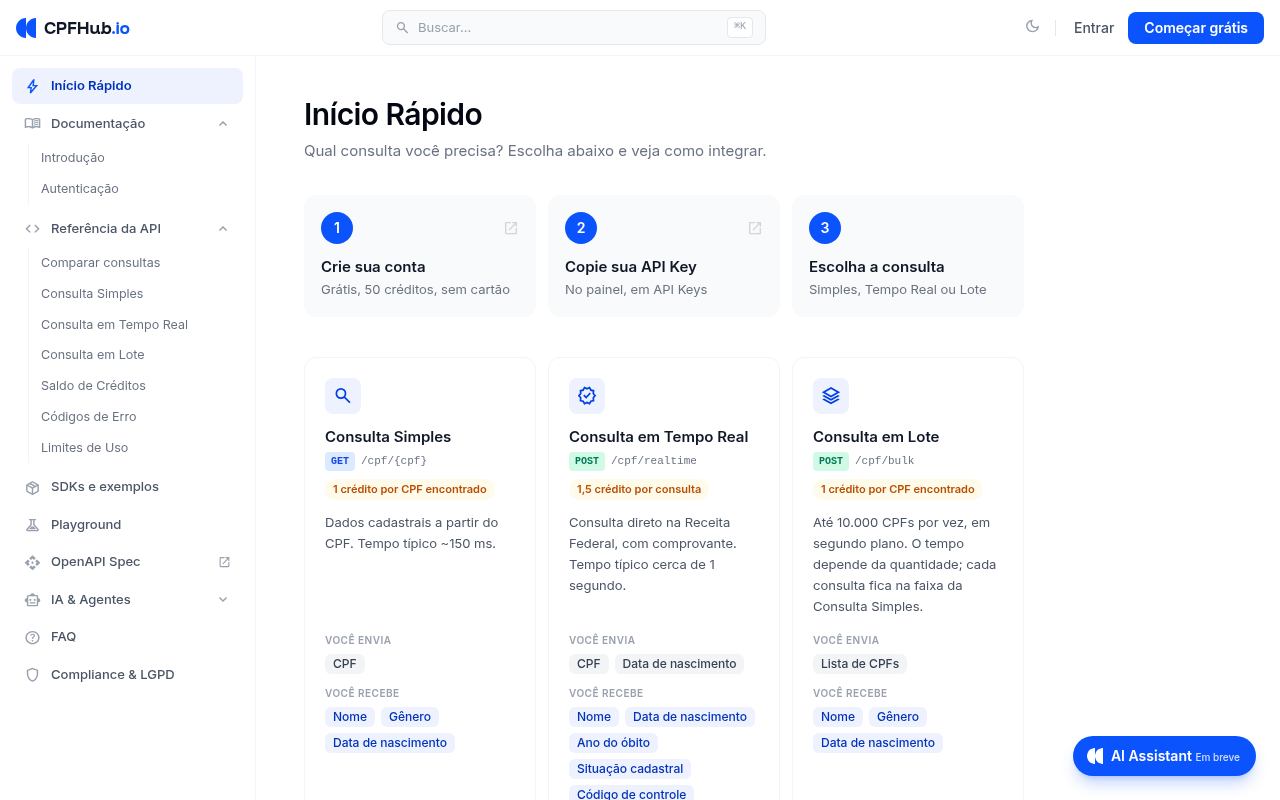This screenshot has height=800, width=1280.
Task: Click the OpenAPI Spec nodes icon
Action: pos(33,562)
